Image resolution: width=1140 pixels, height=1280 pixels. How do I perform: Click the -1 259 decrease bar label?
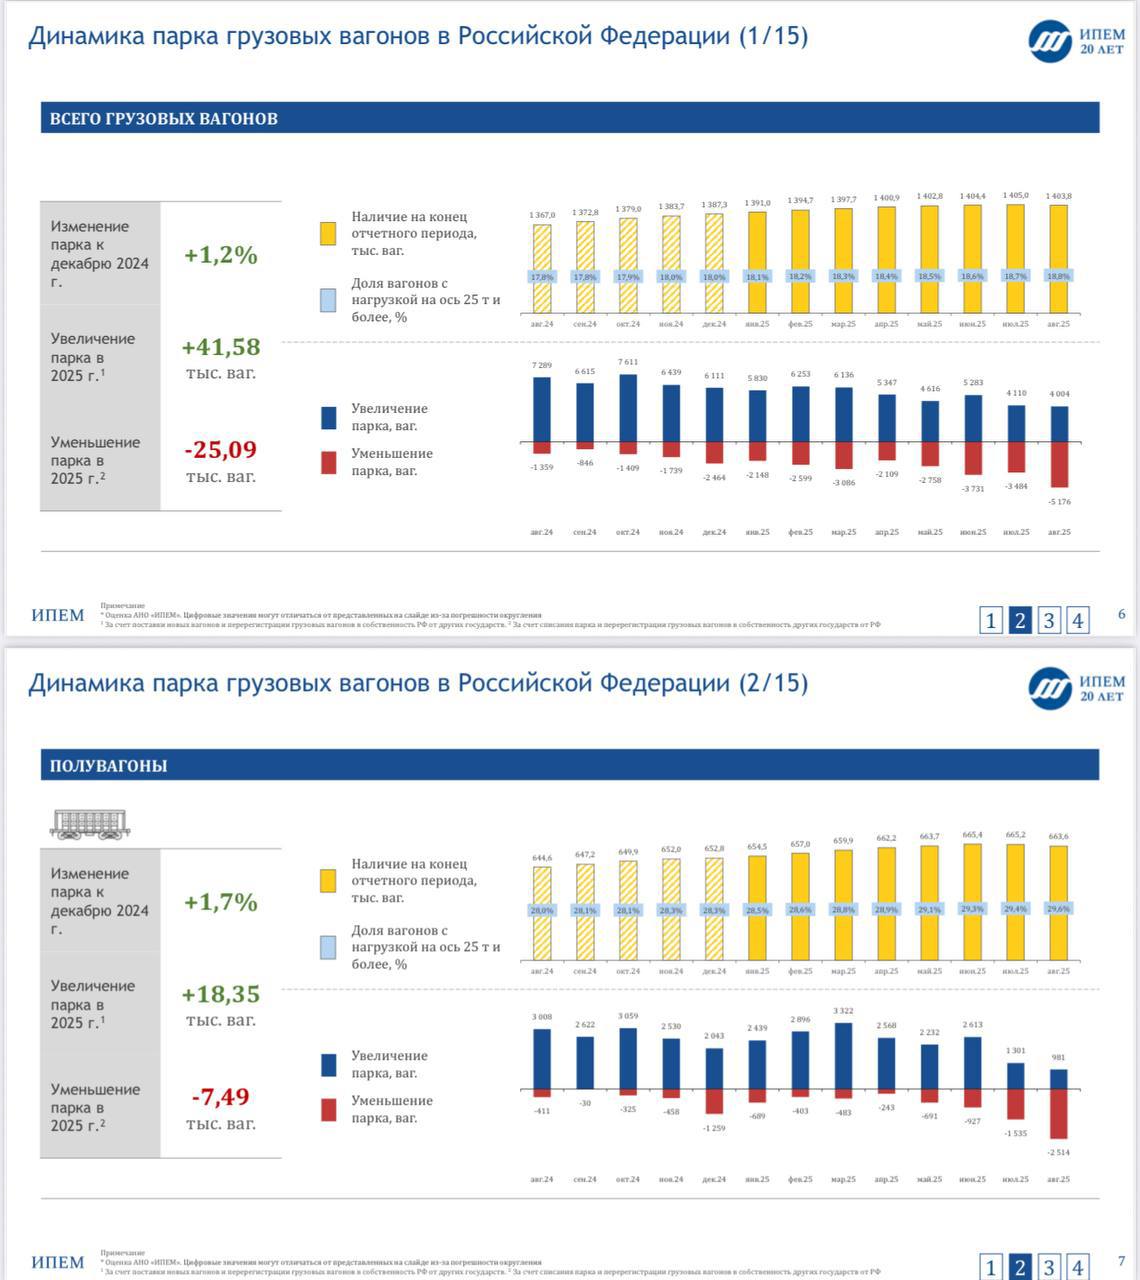714,1128
